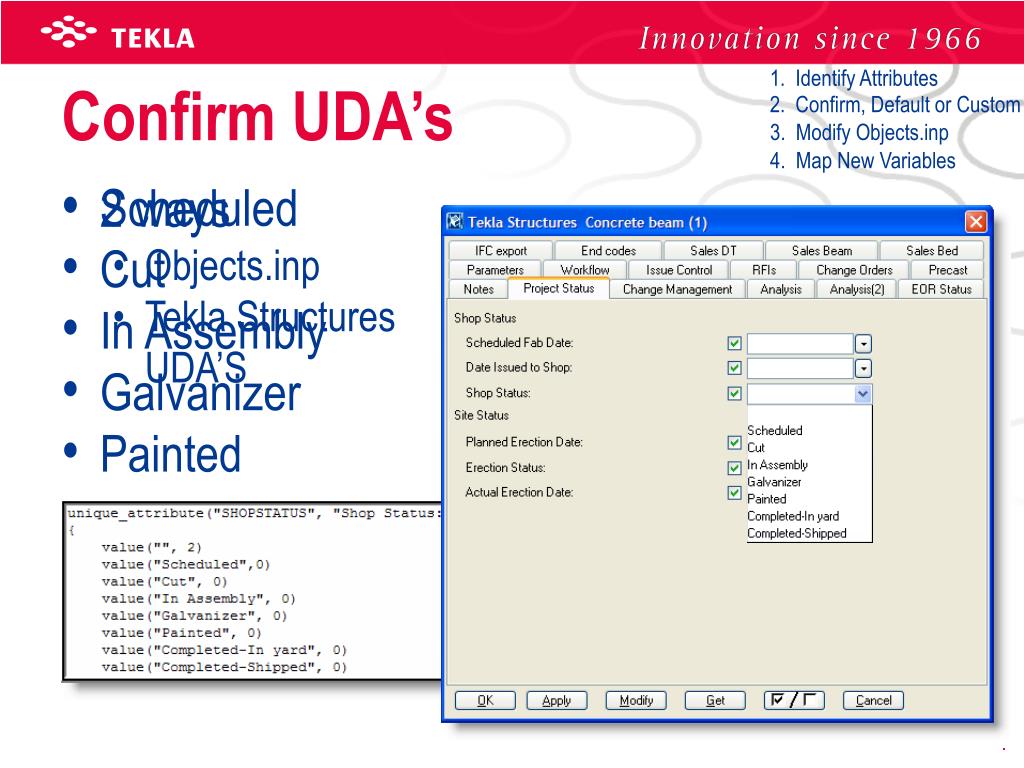Click the Get button
This screenshot has width=1024, height=768.
(x=715, y=700)
